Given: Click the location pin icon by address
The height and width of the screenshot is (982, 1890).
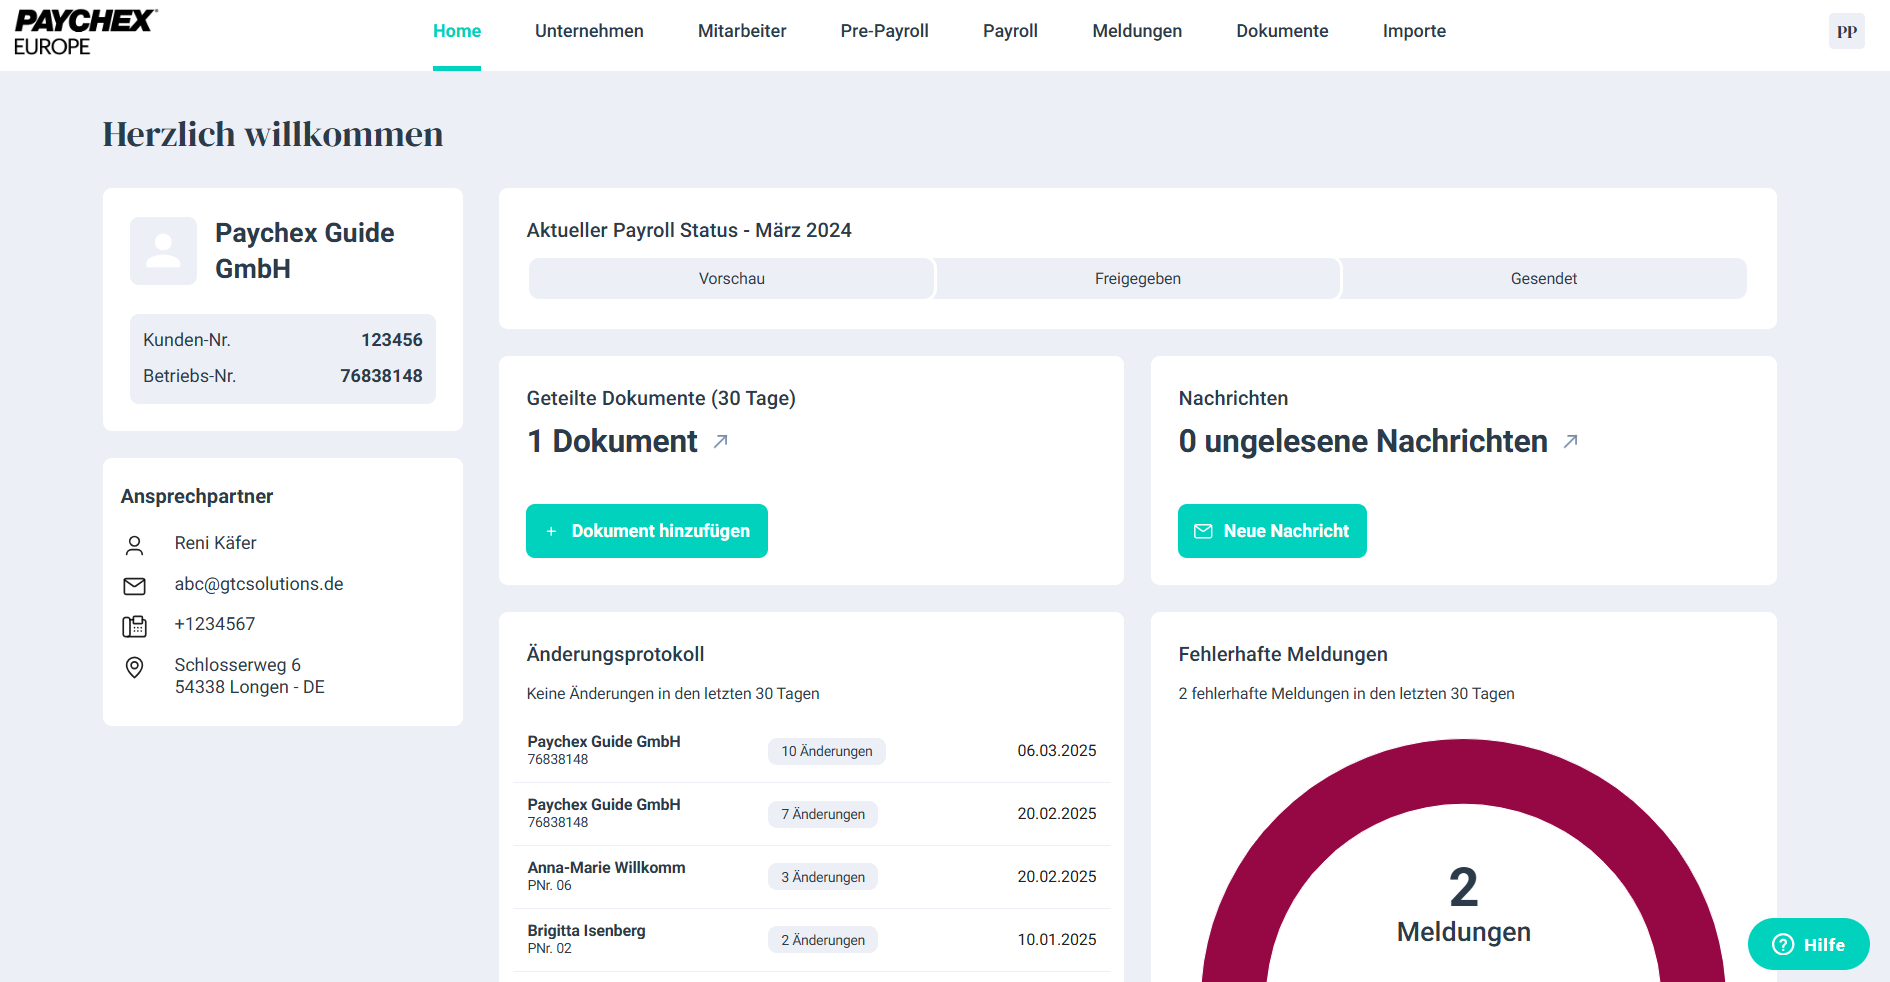Looking at the screenshot, I should click(134, 667).
